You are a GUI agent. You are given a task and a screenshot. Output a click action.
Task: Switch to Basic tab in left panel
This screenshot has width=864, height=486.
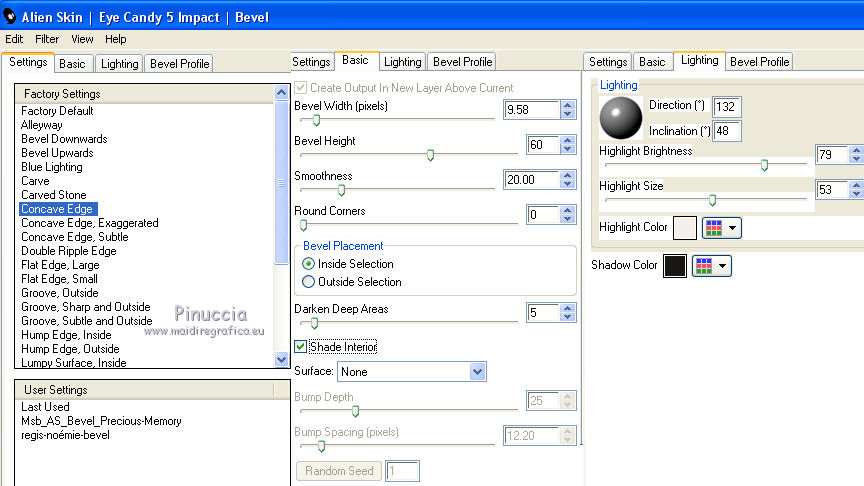(x=72, y=64)
